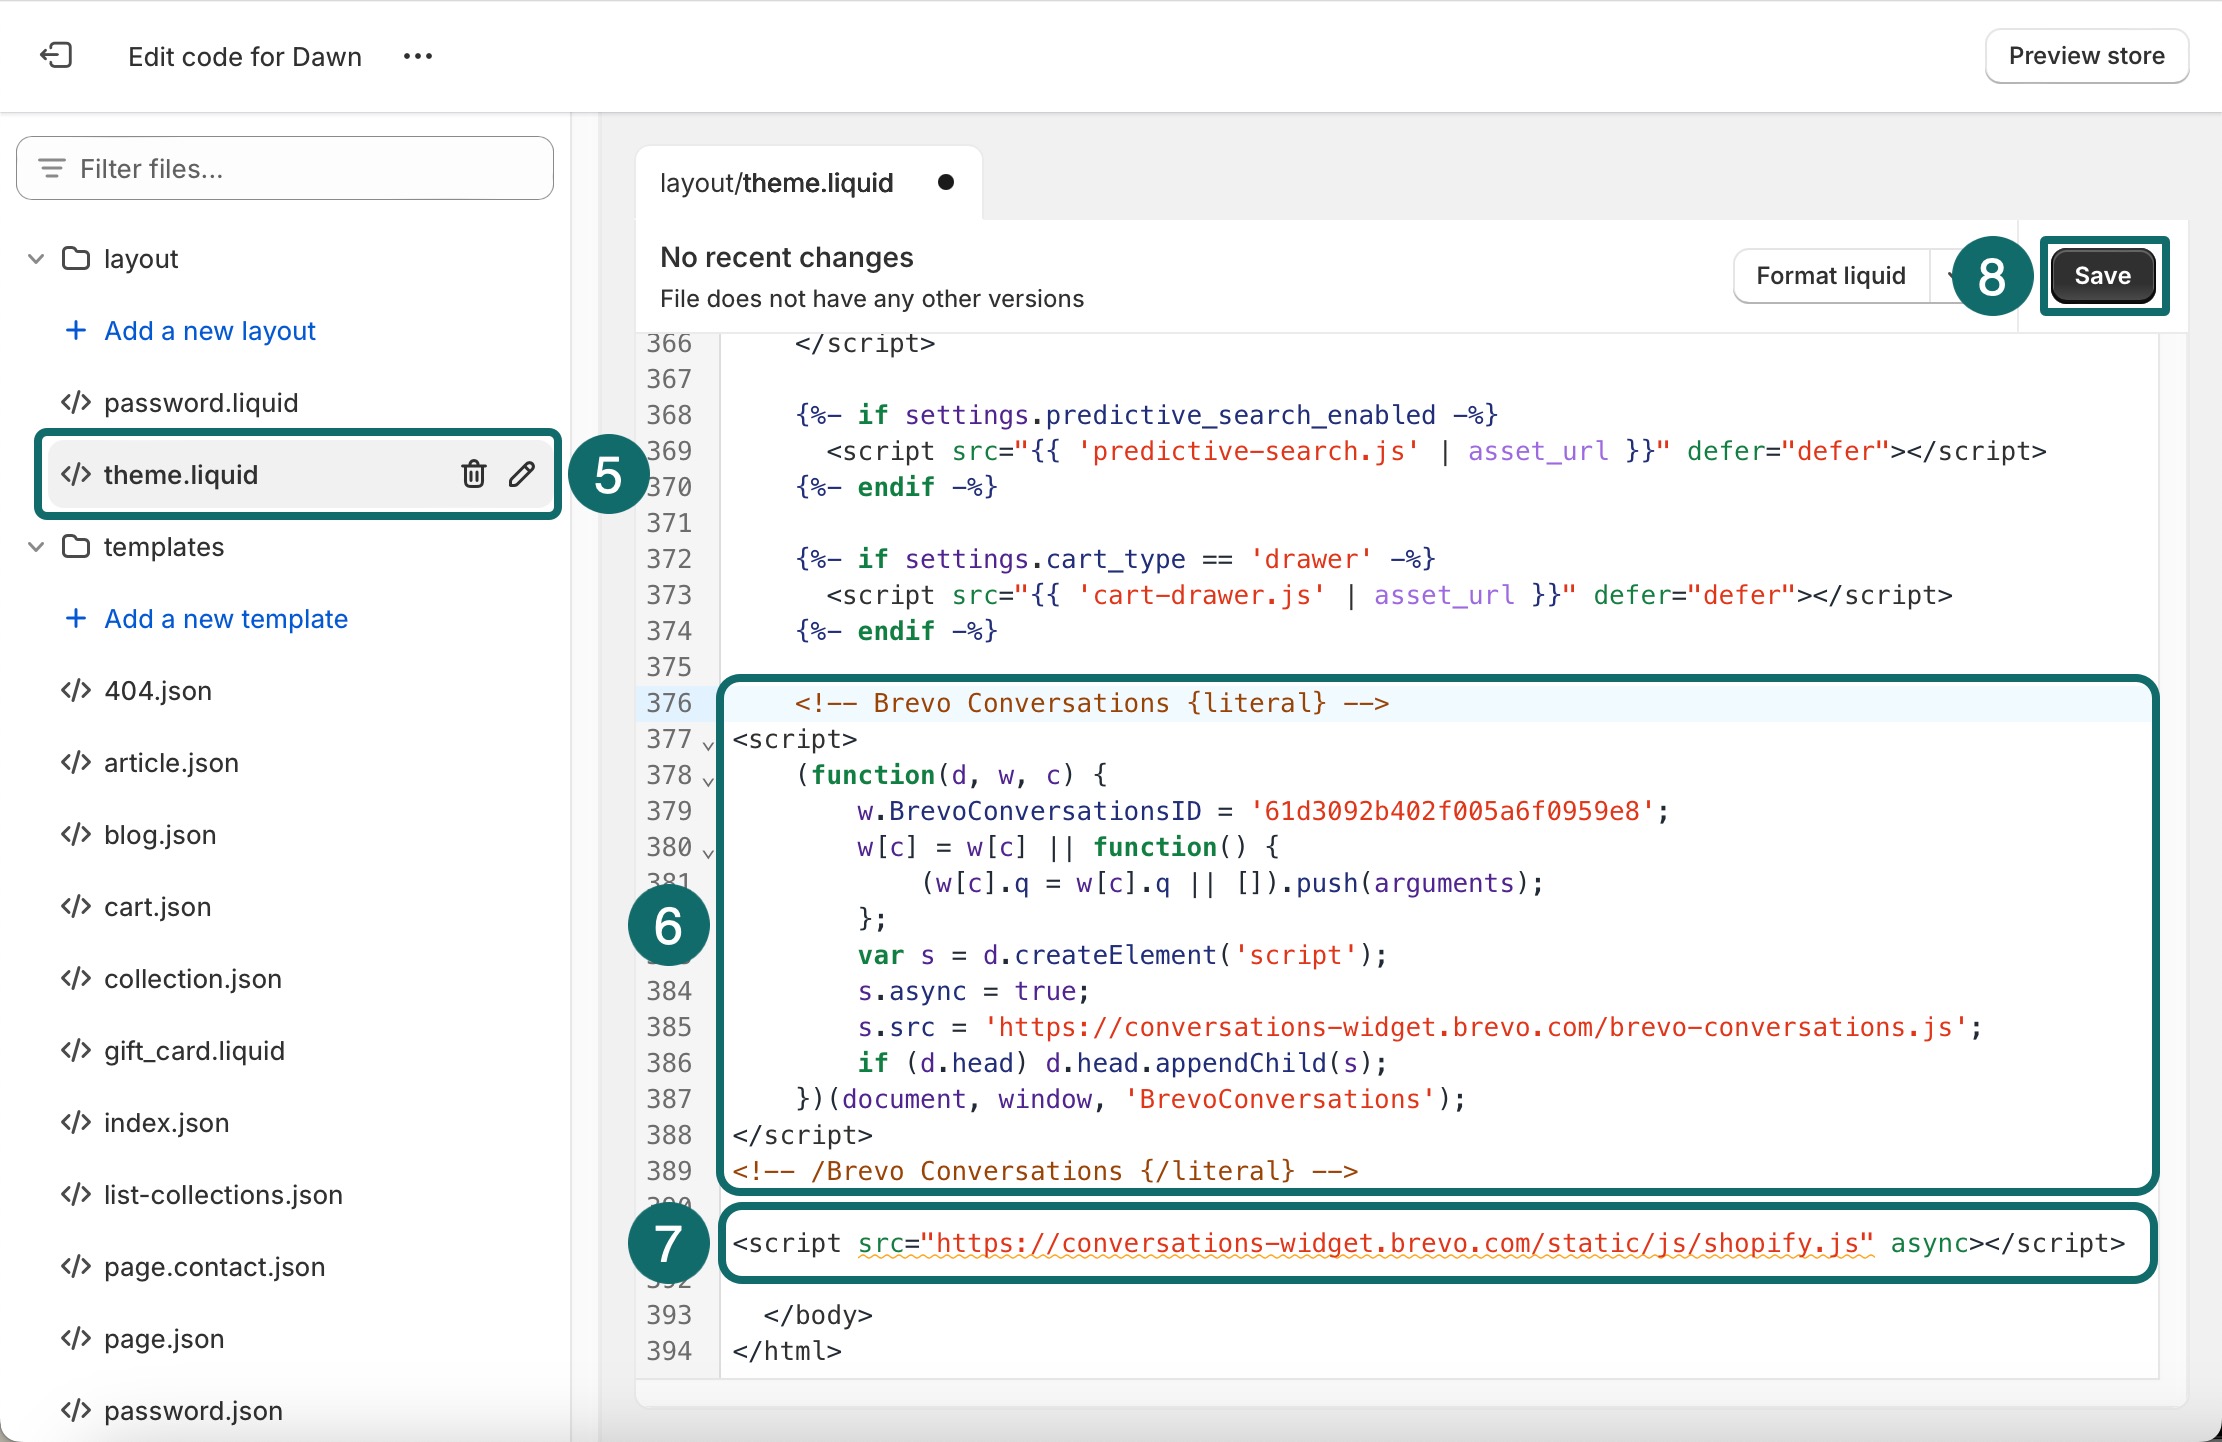Click the brevo-conversations.js URL string
The width and height of the screenshot is (2222, 1442).
(1476, 1027)
